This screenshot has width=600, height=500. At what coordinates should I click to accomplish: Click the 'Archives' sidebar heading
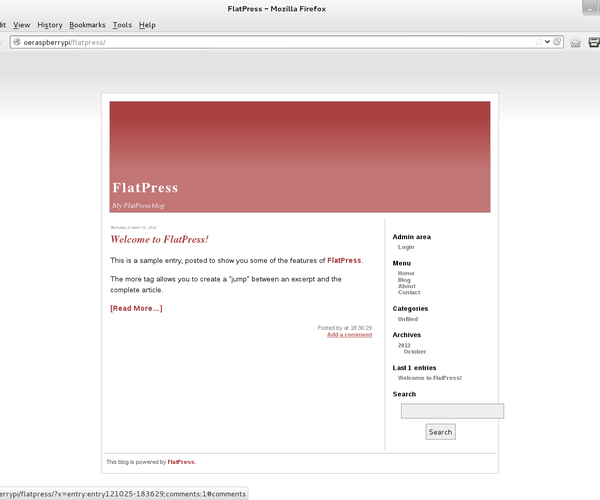click(407, 335)
